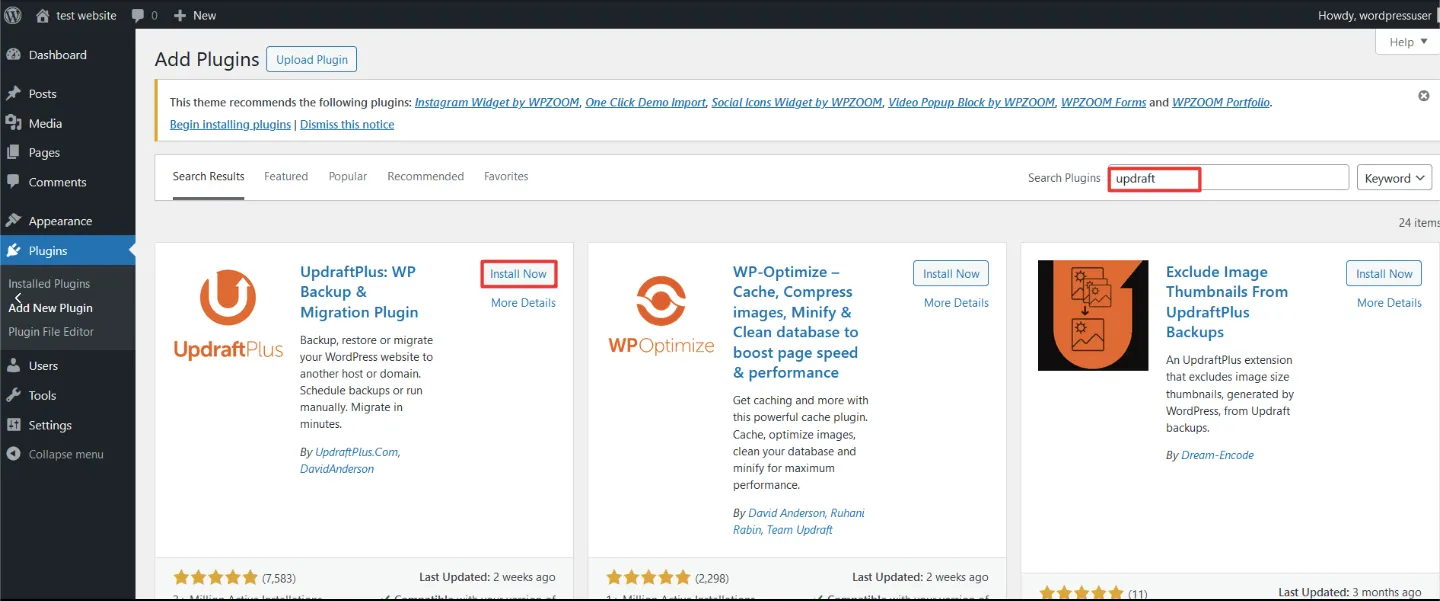Viewport: 1440px width, 601px height.
Task: Click the Settings icon in sidebar
Action: (x=13, y=425)
